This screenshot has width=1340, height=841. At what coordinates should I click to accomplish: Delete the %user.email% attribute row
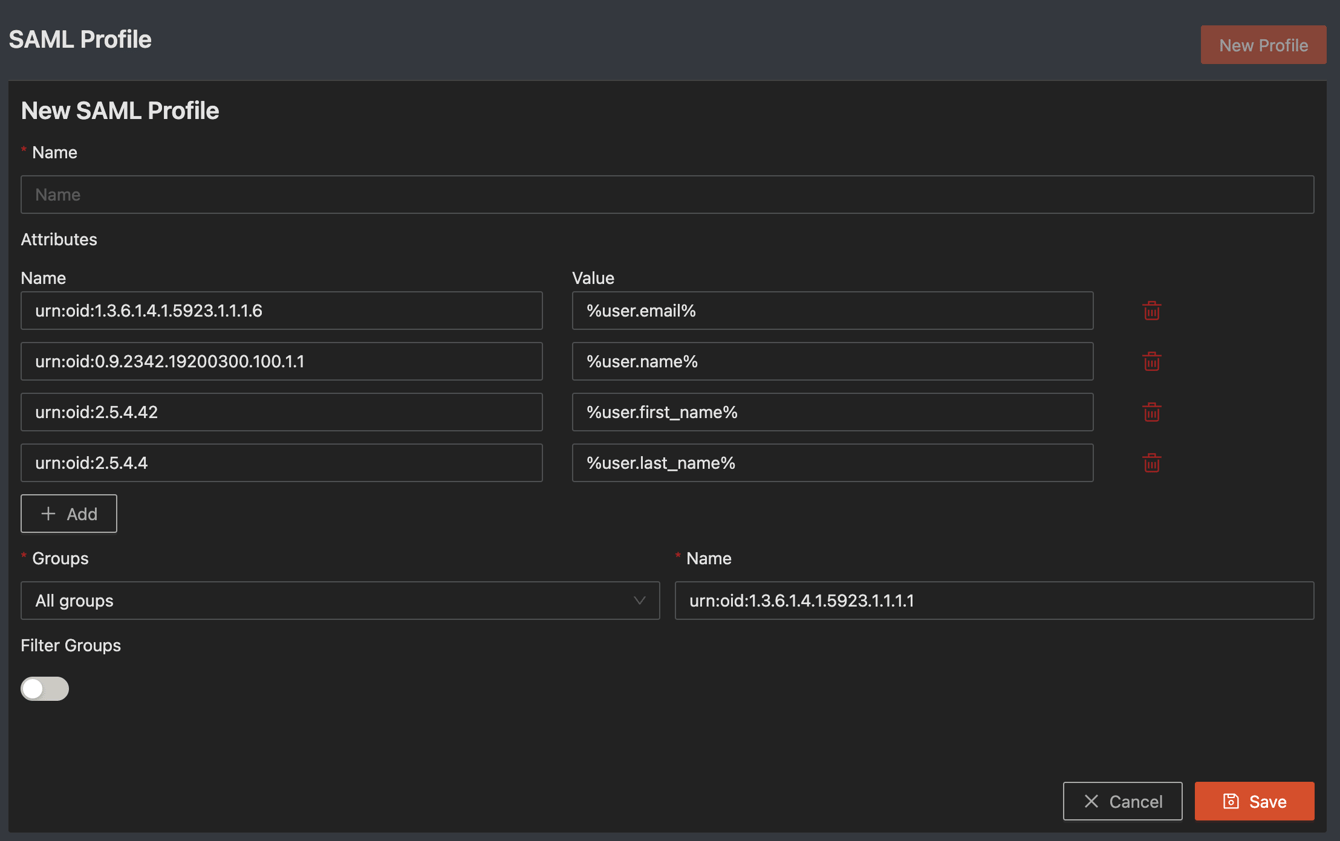(x=1151, y=311)
